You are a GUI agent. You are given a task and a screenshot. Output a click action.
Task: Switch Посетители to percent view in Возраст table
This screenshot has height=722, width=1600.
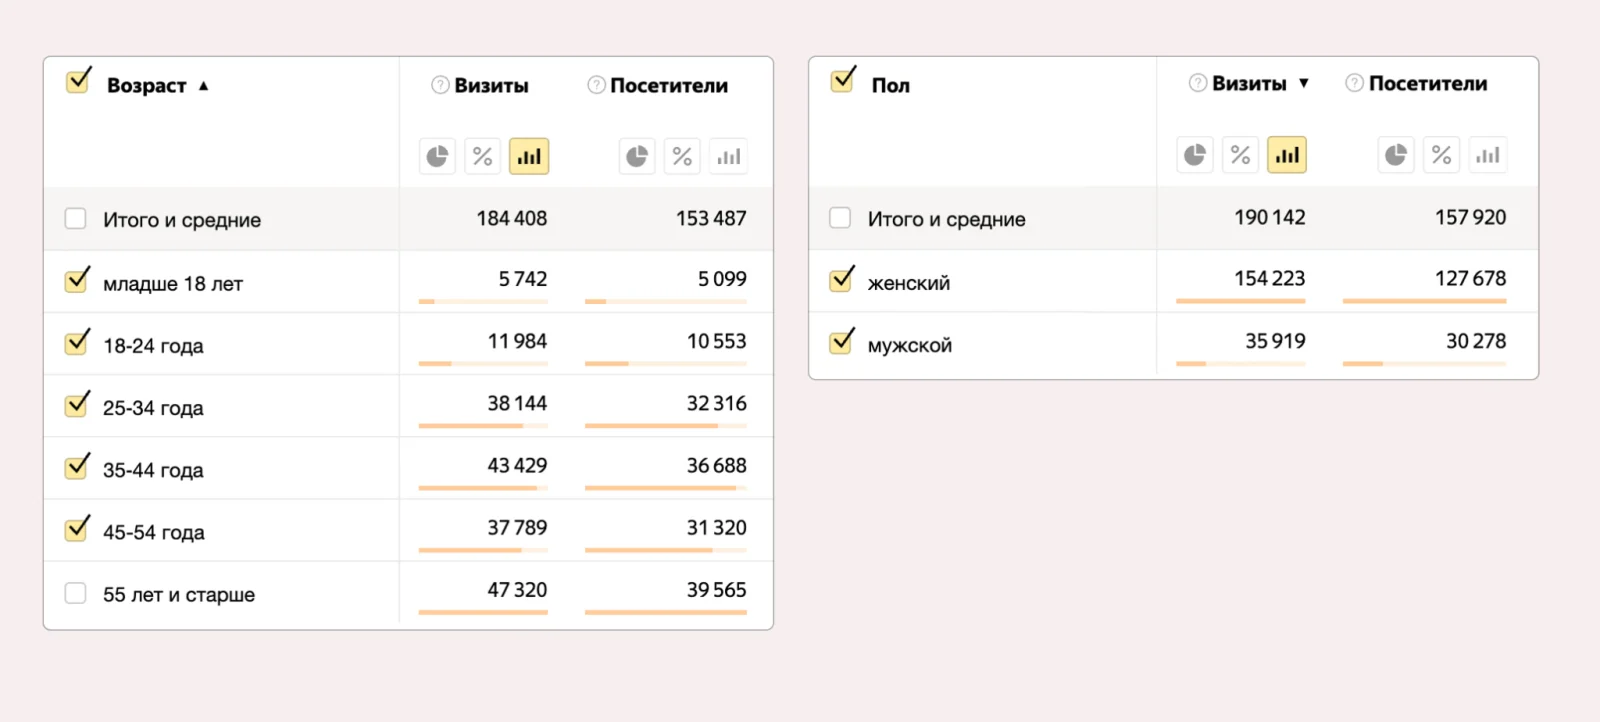pos(683,156)
